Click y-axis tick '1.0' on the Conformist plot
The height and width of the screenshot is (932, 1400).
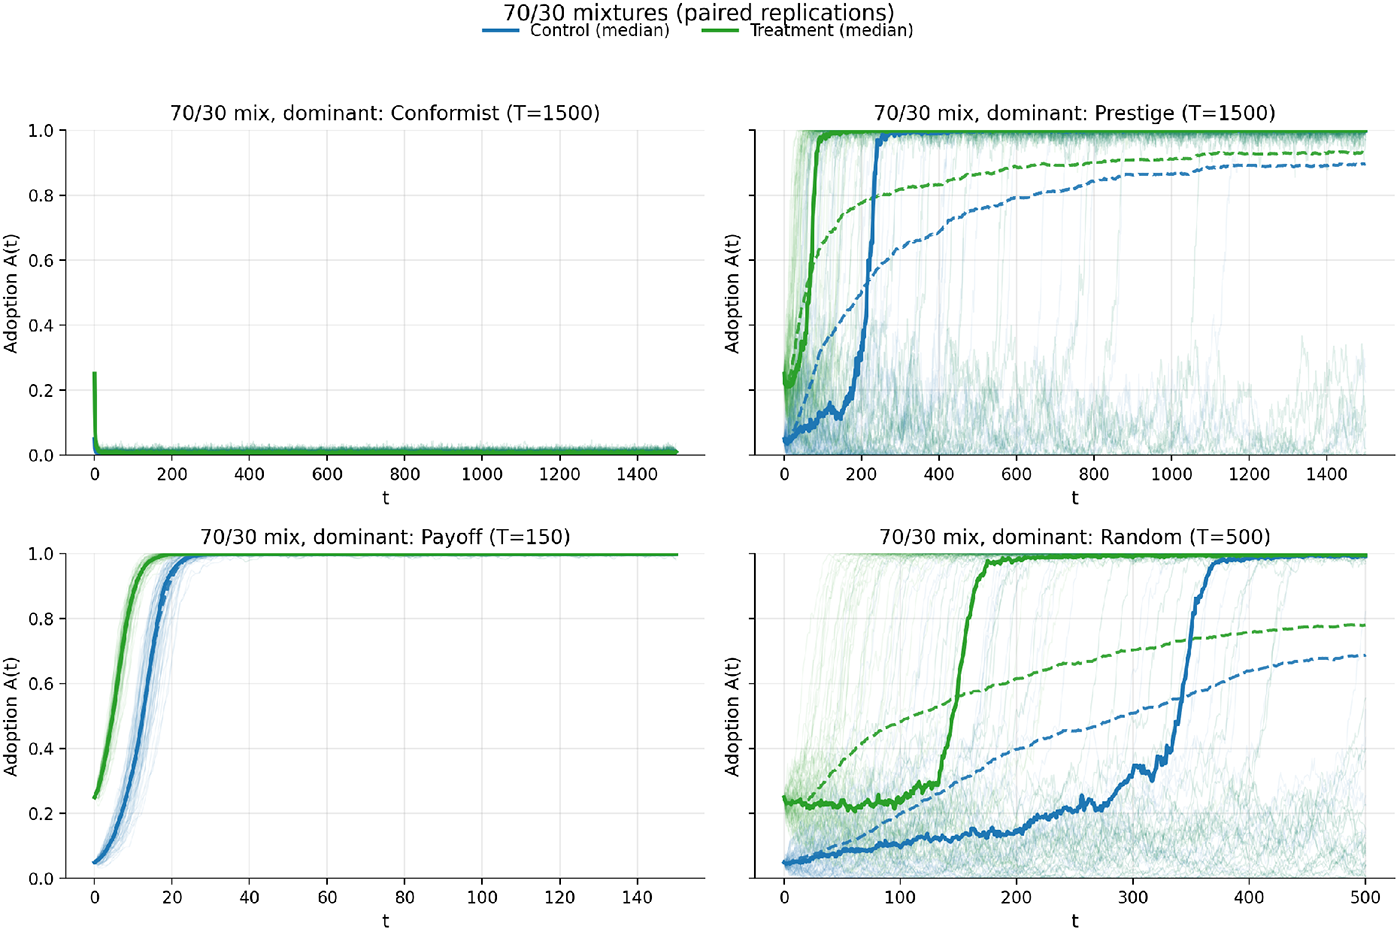41,131
